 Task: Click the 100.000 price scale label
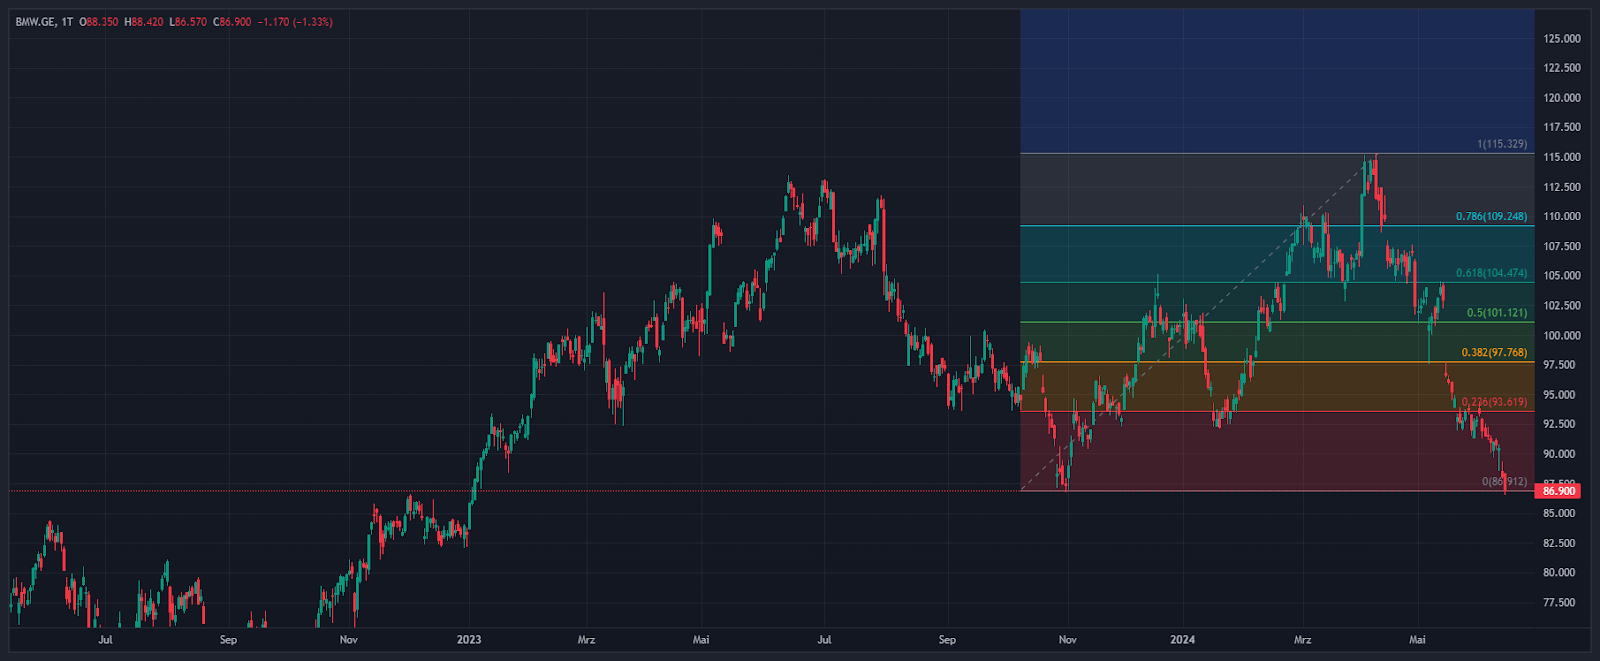(x=1561, y=336)
